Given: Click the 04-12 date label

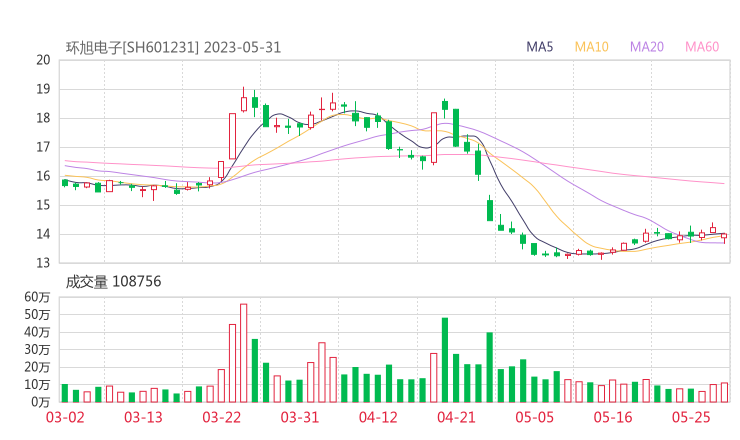Looking at the screenshot, I should pyautogui.click(x=378, y=417).
